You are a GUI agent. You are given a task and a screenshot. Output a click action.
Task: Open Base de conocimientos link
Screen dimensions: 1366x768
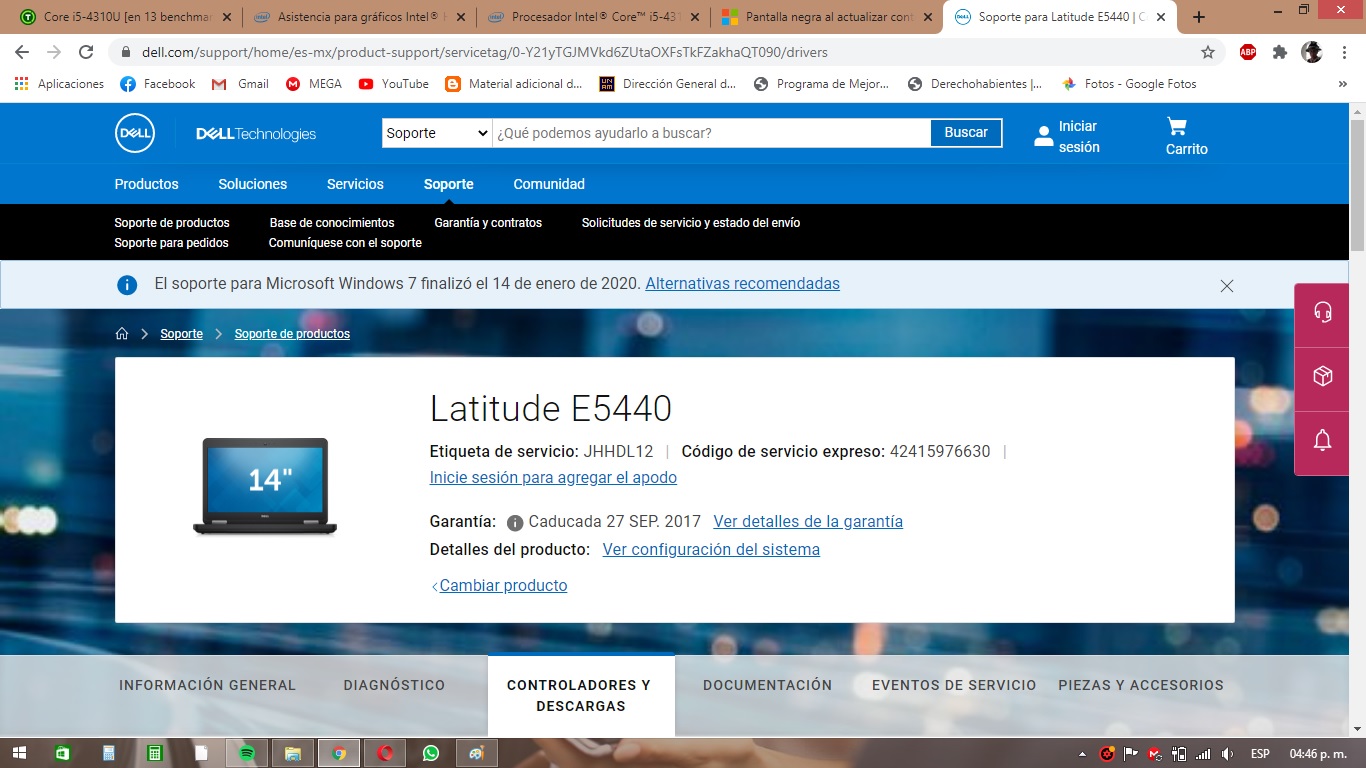[x=332, y=223]
